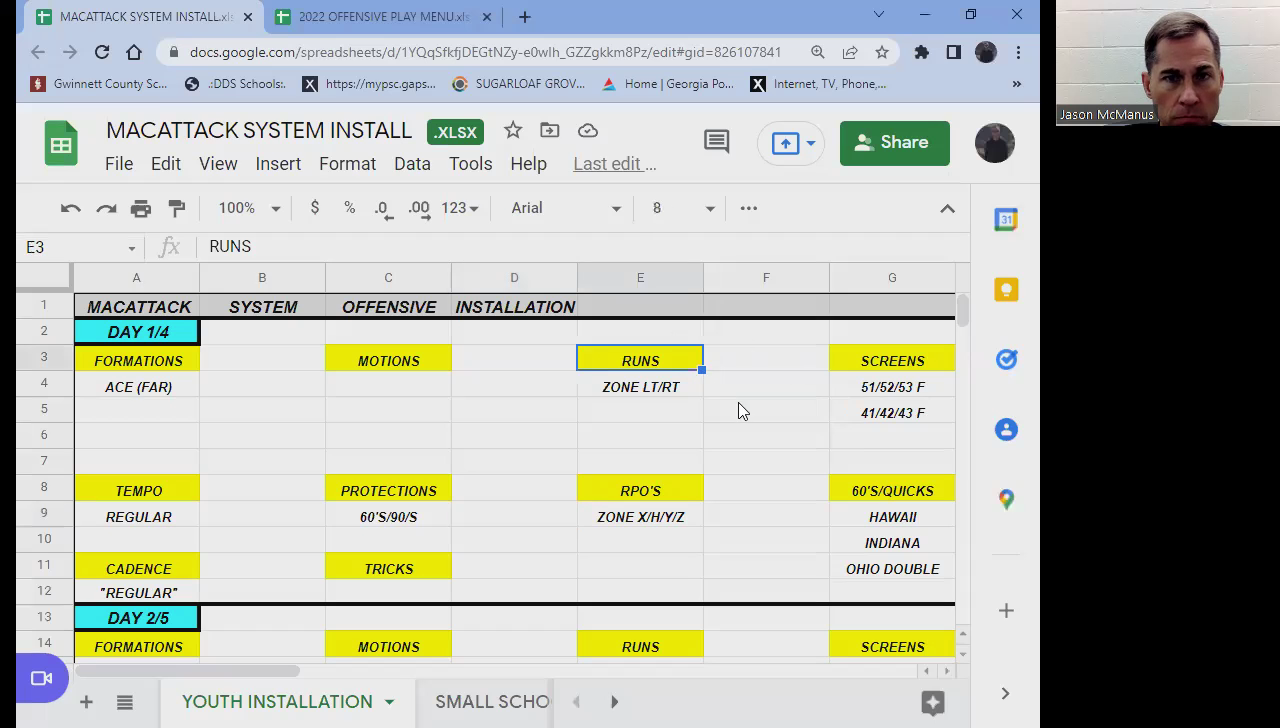
Task: Switch to the SMALL SCHOOL sheet tab
Action: click(x=491, y=702)
